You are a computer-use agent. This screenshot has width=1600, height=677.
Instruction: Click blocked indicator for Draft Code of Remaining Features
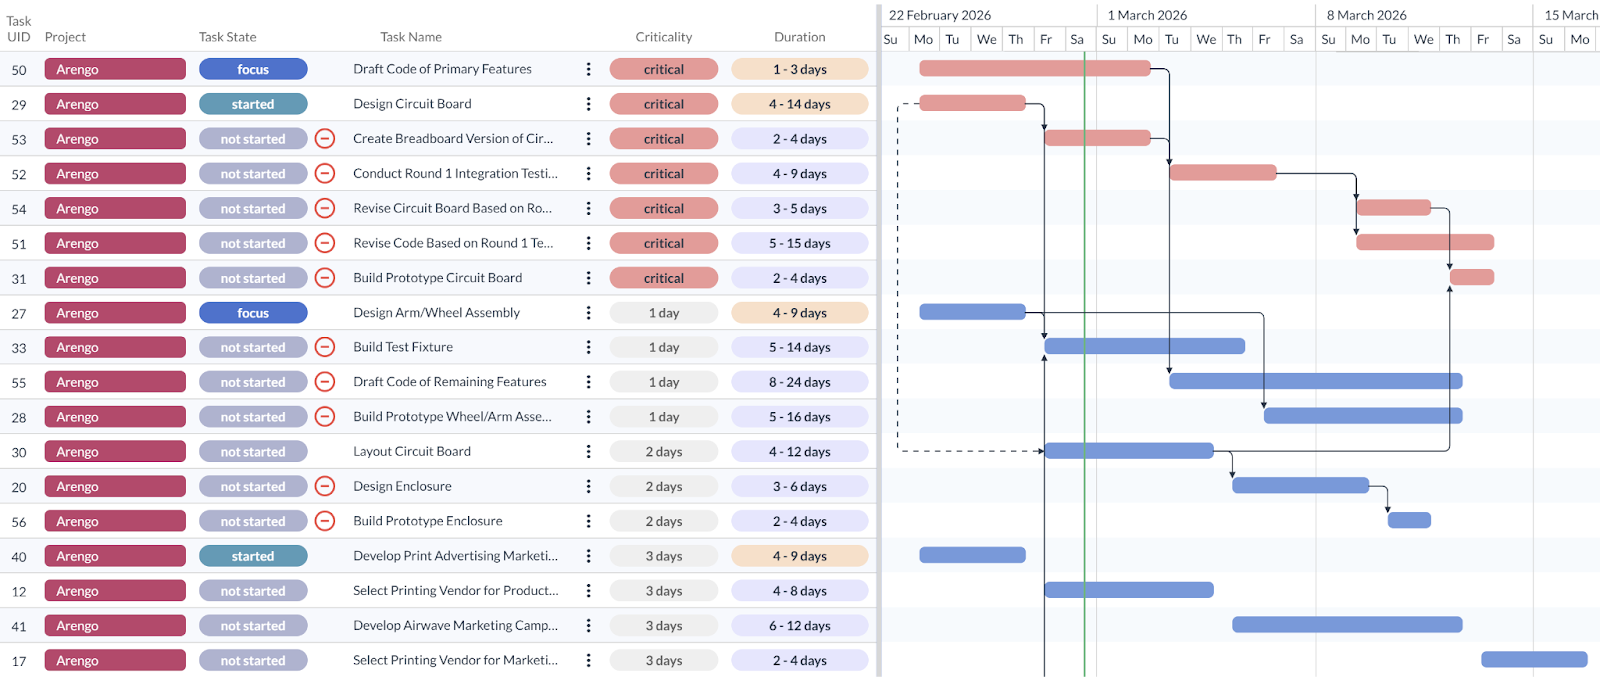click(325, 382)
